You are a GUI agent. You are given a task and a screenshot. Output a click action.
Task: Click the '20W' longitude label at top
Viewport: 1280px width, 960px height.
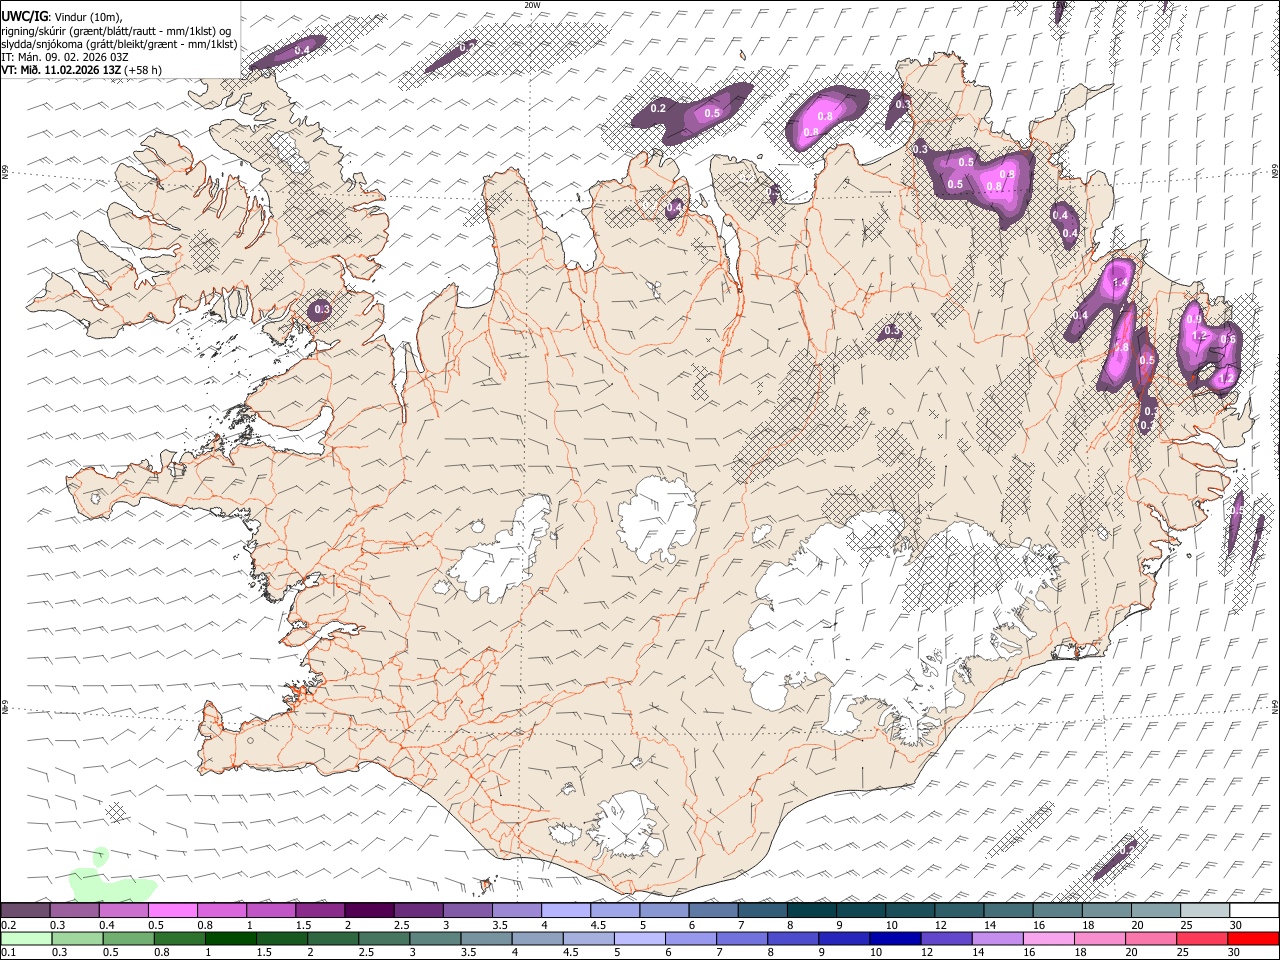point(532,5)
